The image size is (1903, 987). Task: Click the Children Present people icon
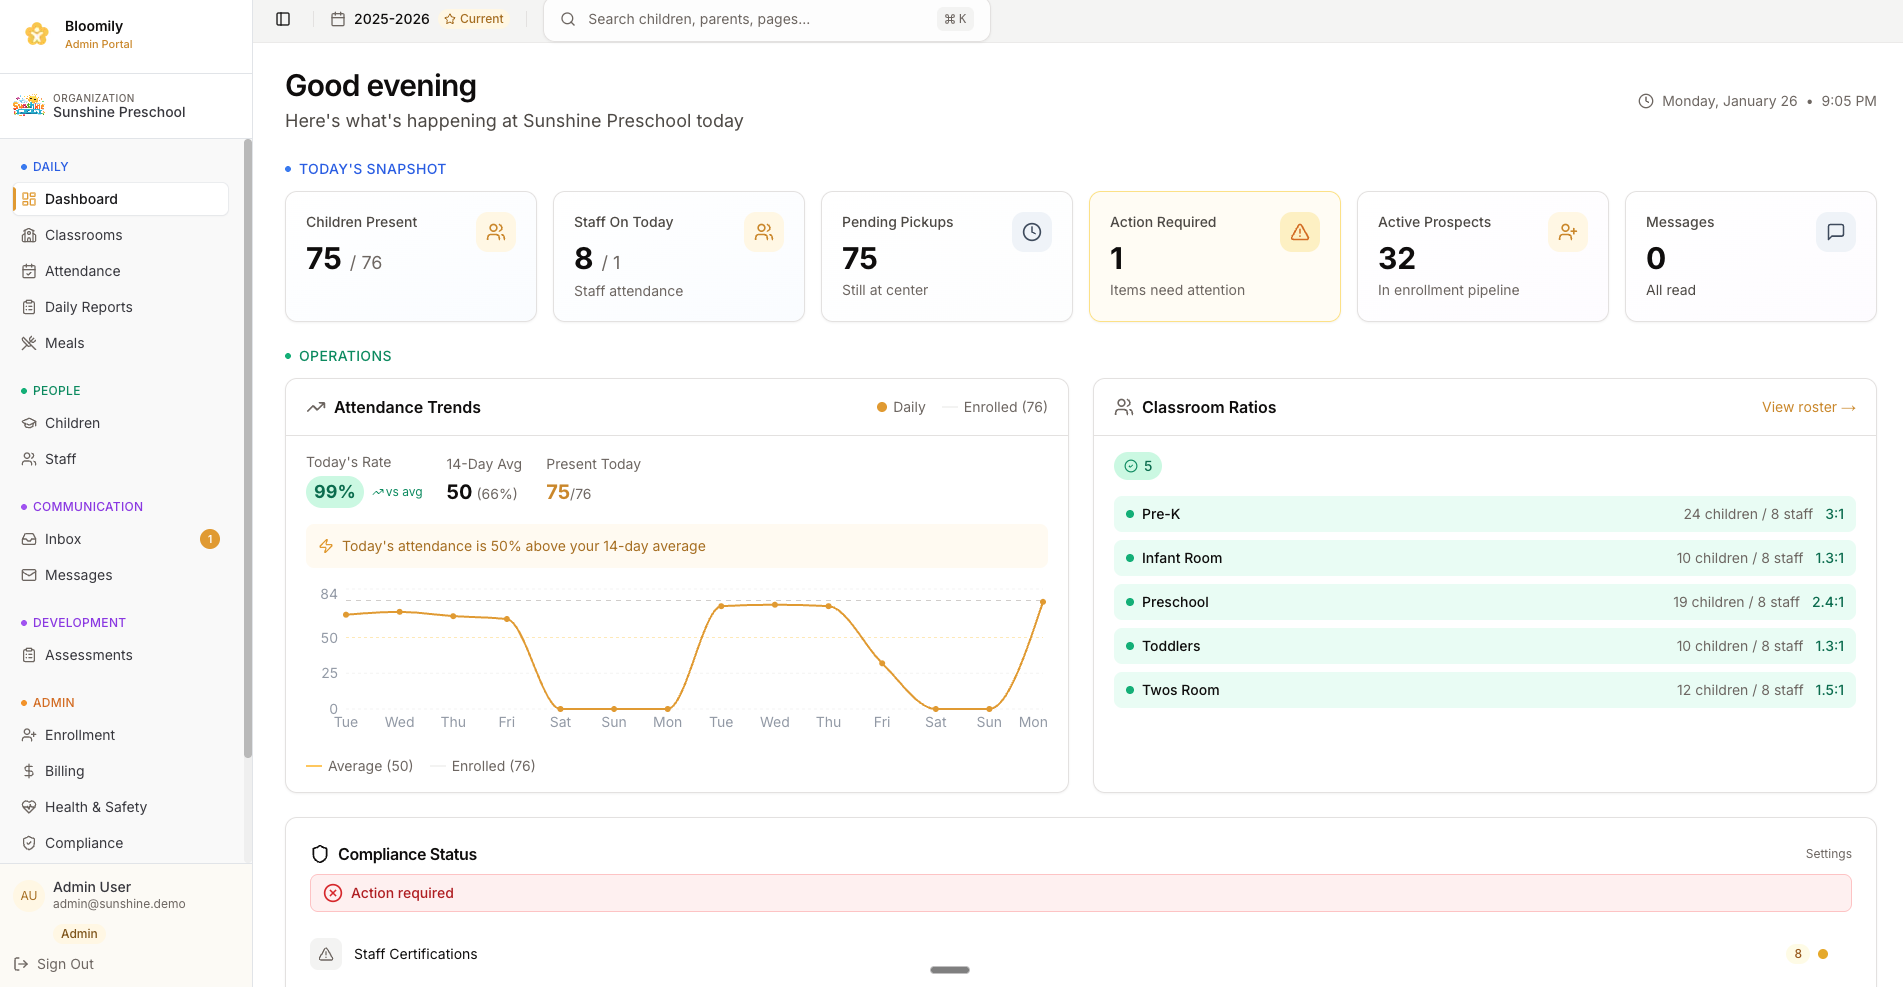(496, 232)
